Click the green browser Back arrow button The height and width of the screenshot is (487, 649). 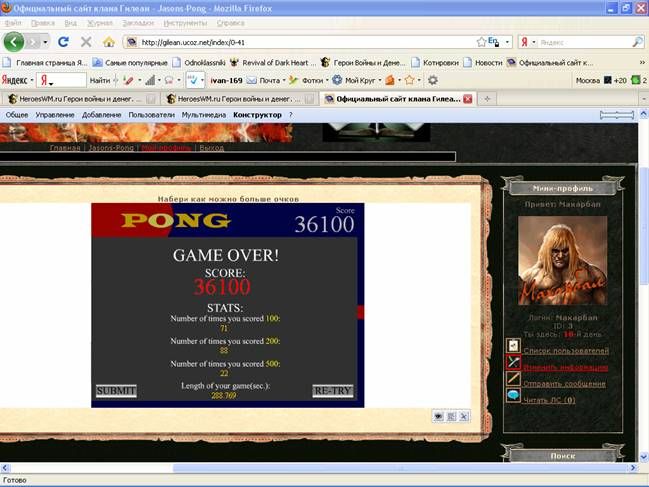click(14, 42)
